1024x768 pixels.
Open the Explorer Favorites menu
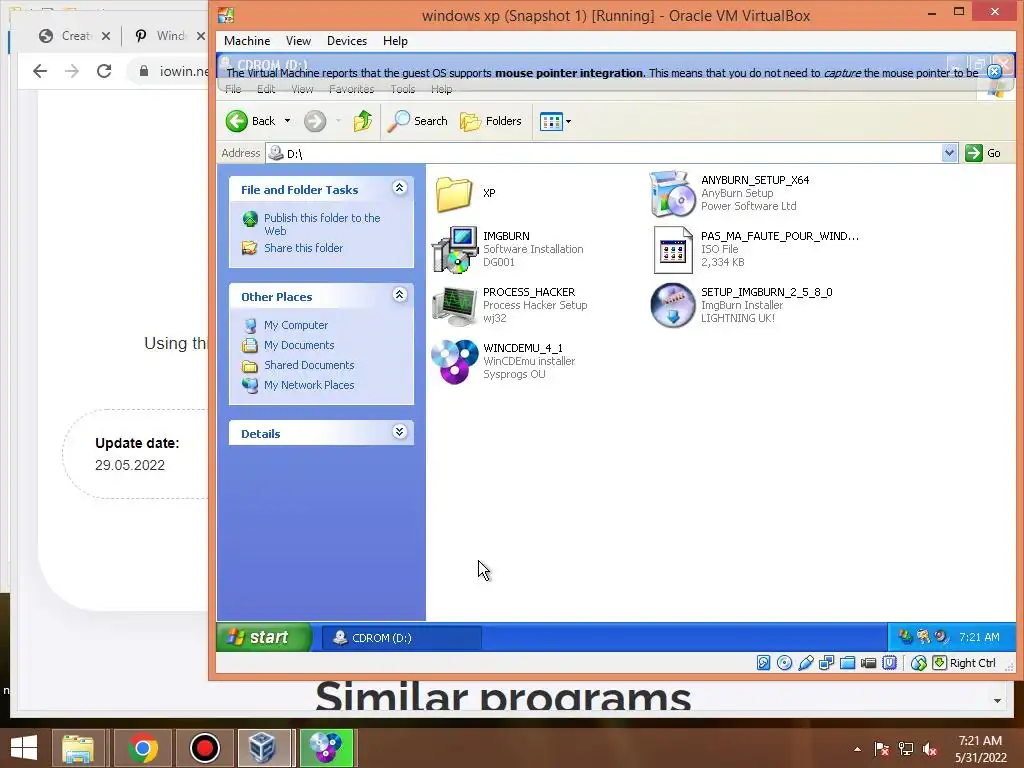(x=351, y=89)
